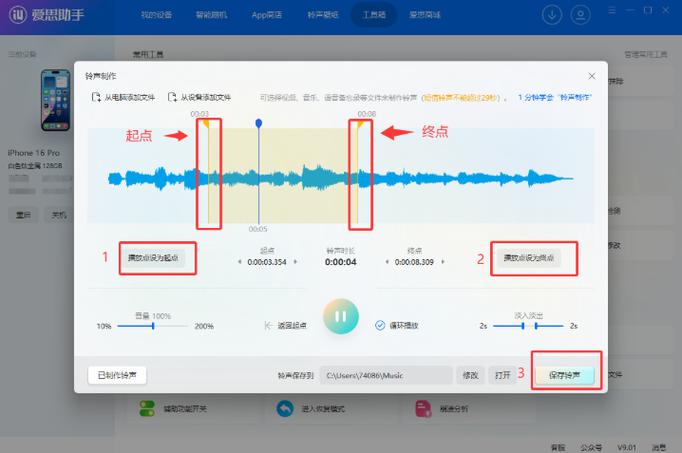The width and height of the screenshot is (682, 453).
Task: Increase start time 0:00:03.354 with right arrow
Action: pos(295,262)
